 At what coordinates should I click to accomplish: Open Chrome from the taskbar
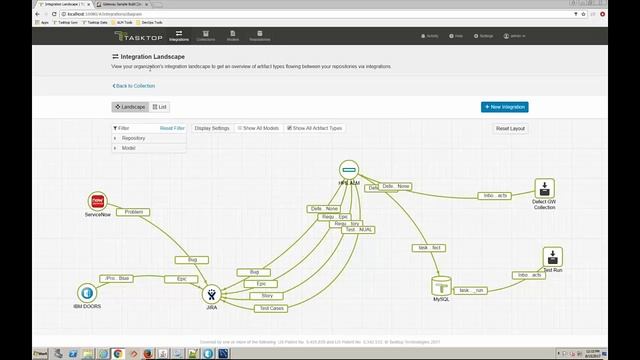pos(118,353)
